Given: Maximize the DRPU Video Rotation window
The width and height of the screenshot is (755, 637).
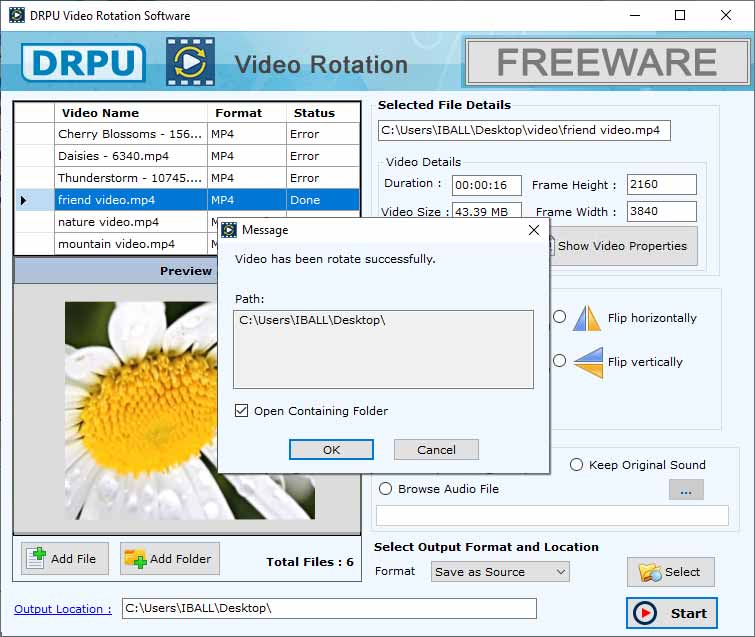Looking at the screenshot, I should point(680,15).
